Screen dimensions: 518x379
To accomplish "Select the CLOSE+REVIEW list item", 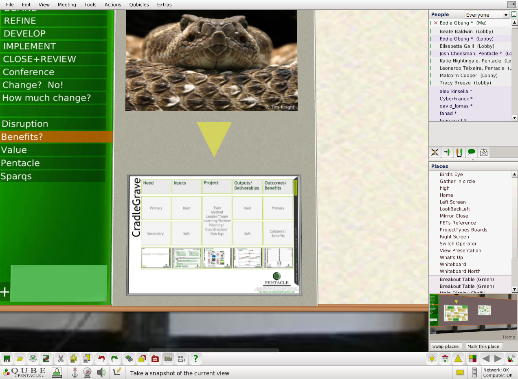I will pos(53,59).
